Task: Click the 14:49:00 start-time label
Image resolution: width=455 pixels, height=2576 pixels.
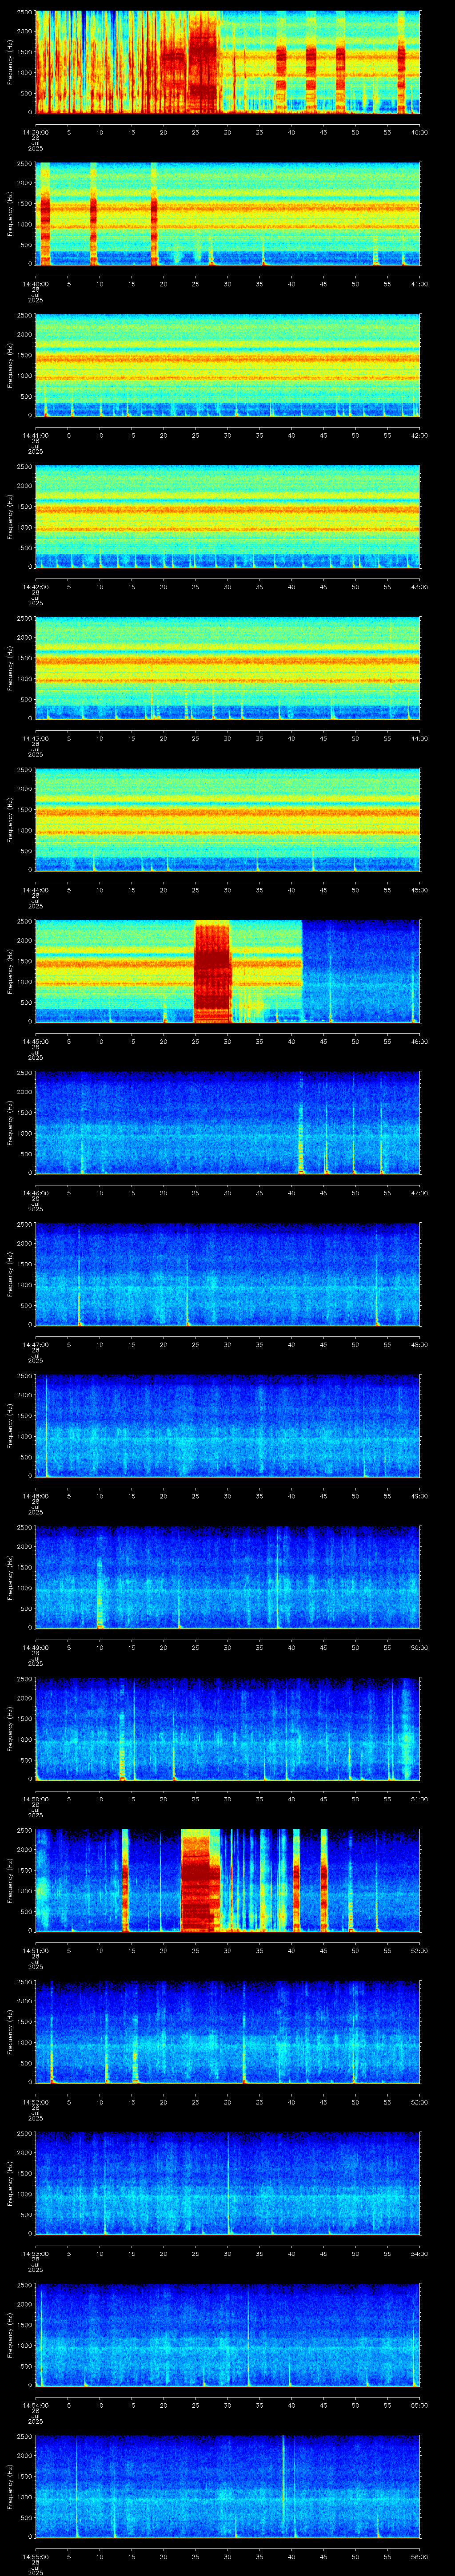Action: point(35,1647)
